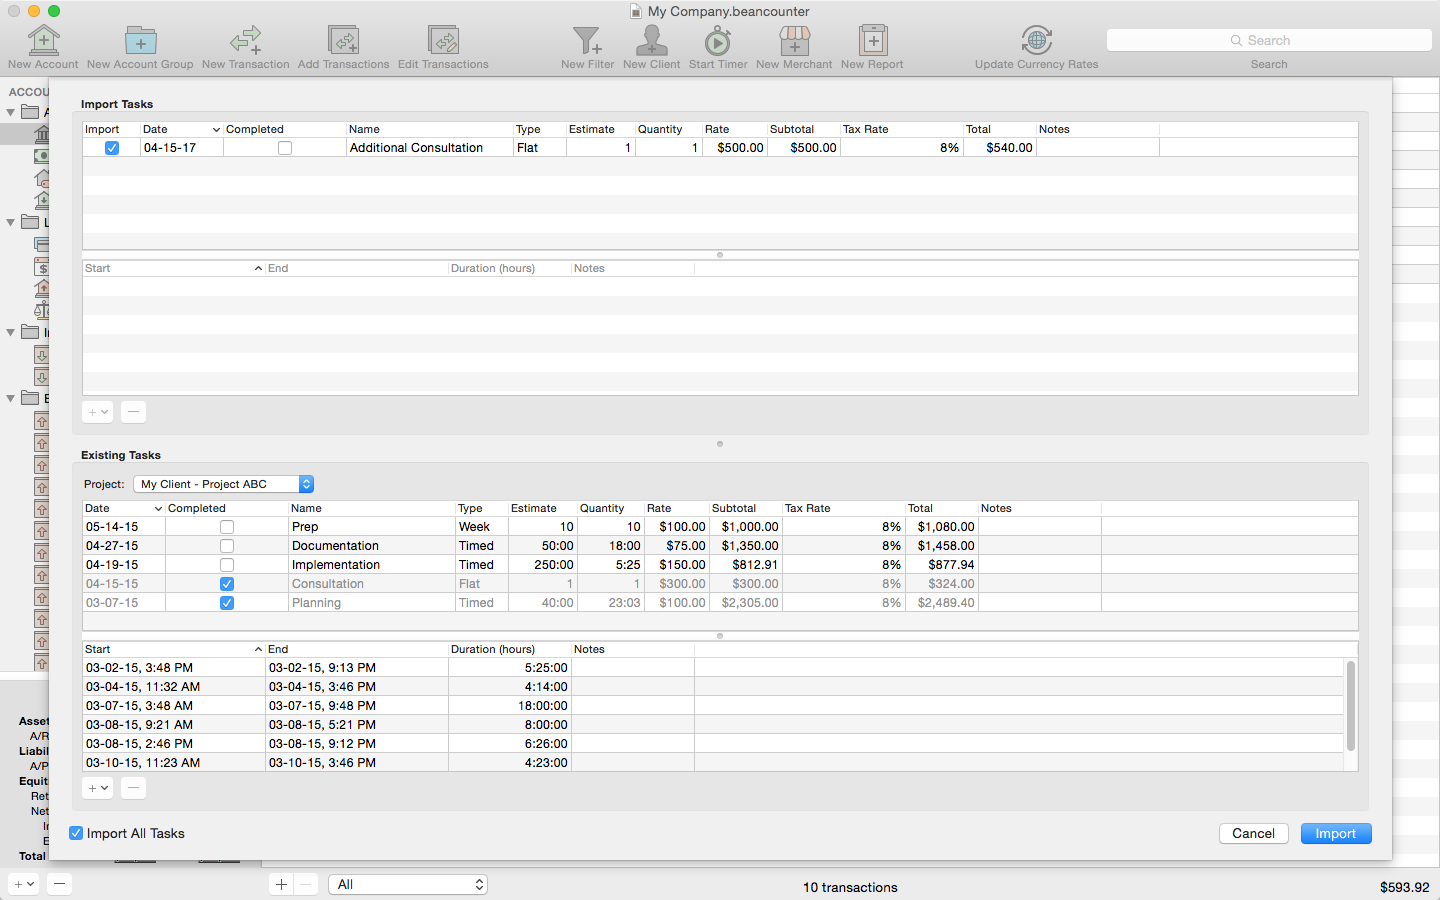This screenshot has width=1440, height=900.
Task: Click the New Account toolbar icon
Action: pyautogui.click(x=43, y=41)
